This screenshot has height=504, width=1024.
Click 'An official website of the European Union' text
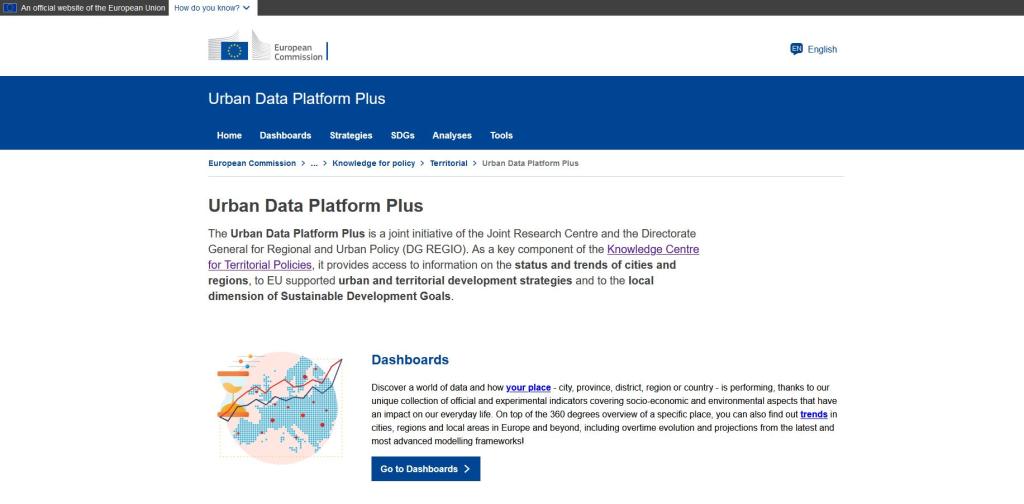tap(93, 8)
